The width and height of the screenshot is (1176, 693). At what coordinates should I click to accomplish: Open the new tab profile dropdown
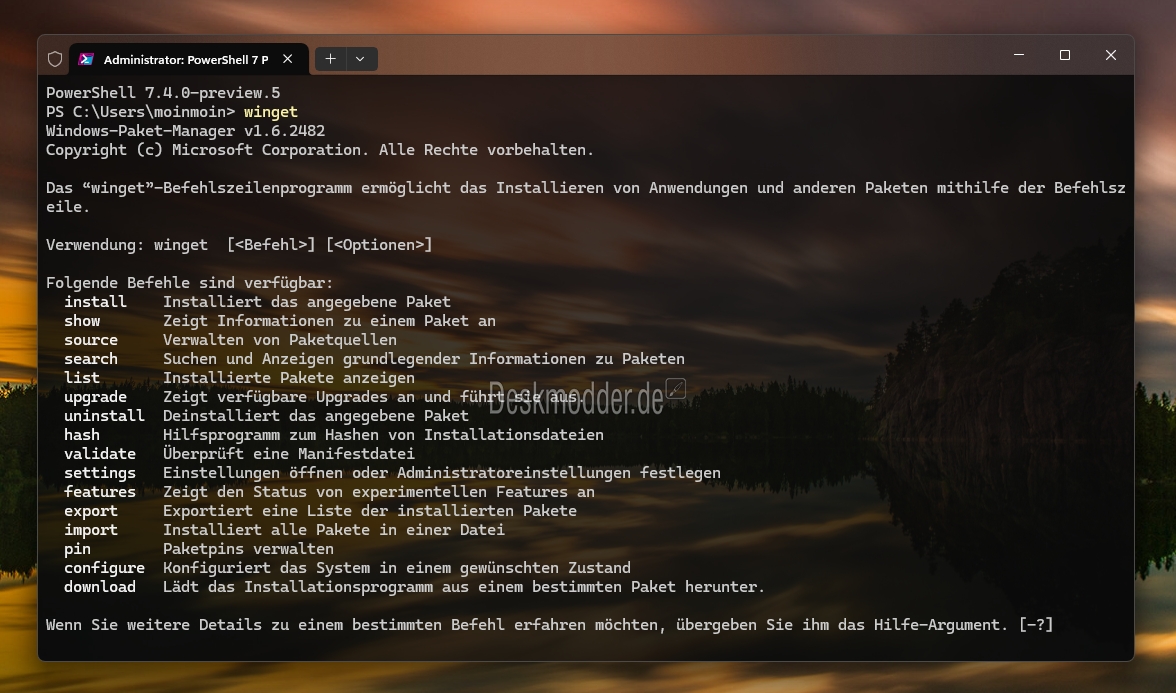point(361,58)
